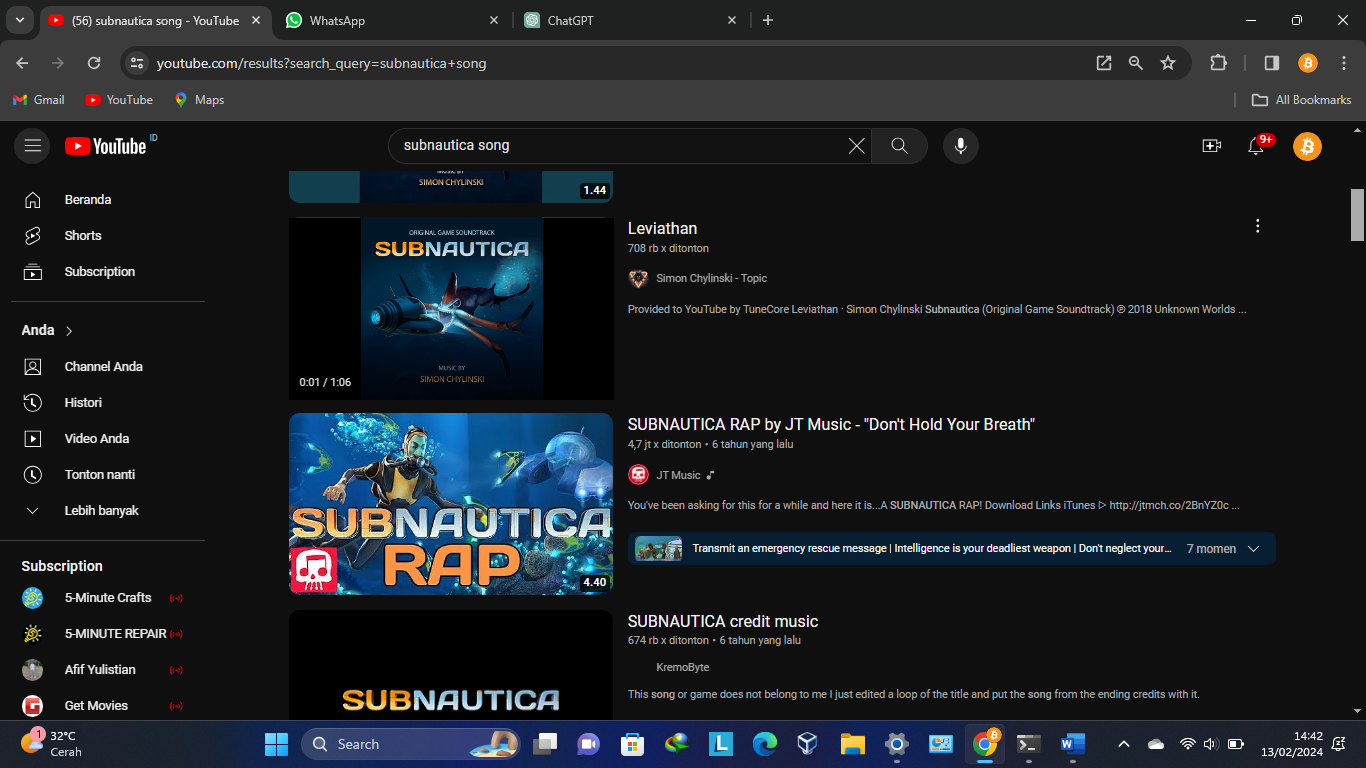The image size is (1366, 768).
Task: Open the KremoByte channel name
Action: pyautogui.click(x=682, y=667)
